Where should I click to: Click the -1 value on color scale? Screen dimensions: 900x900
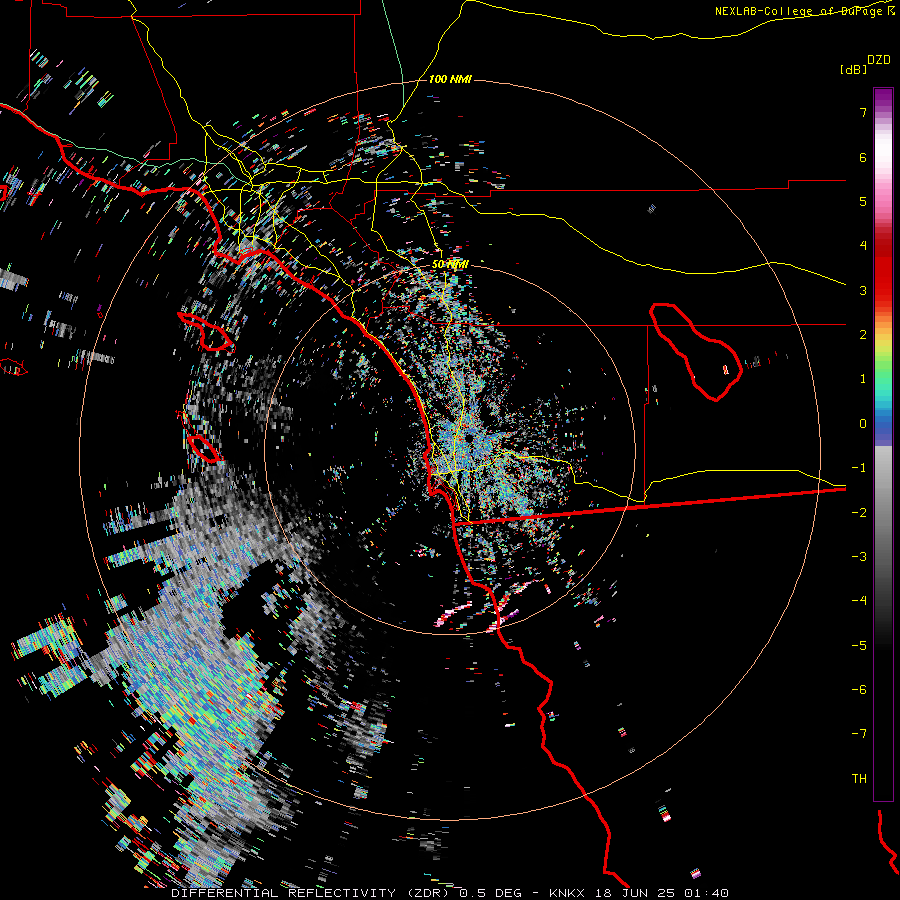859,468
